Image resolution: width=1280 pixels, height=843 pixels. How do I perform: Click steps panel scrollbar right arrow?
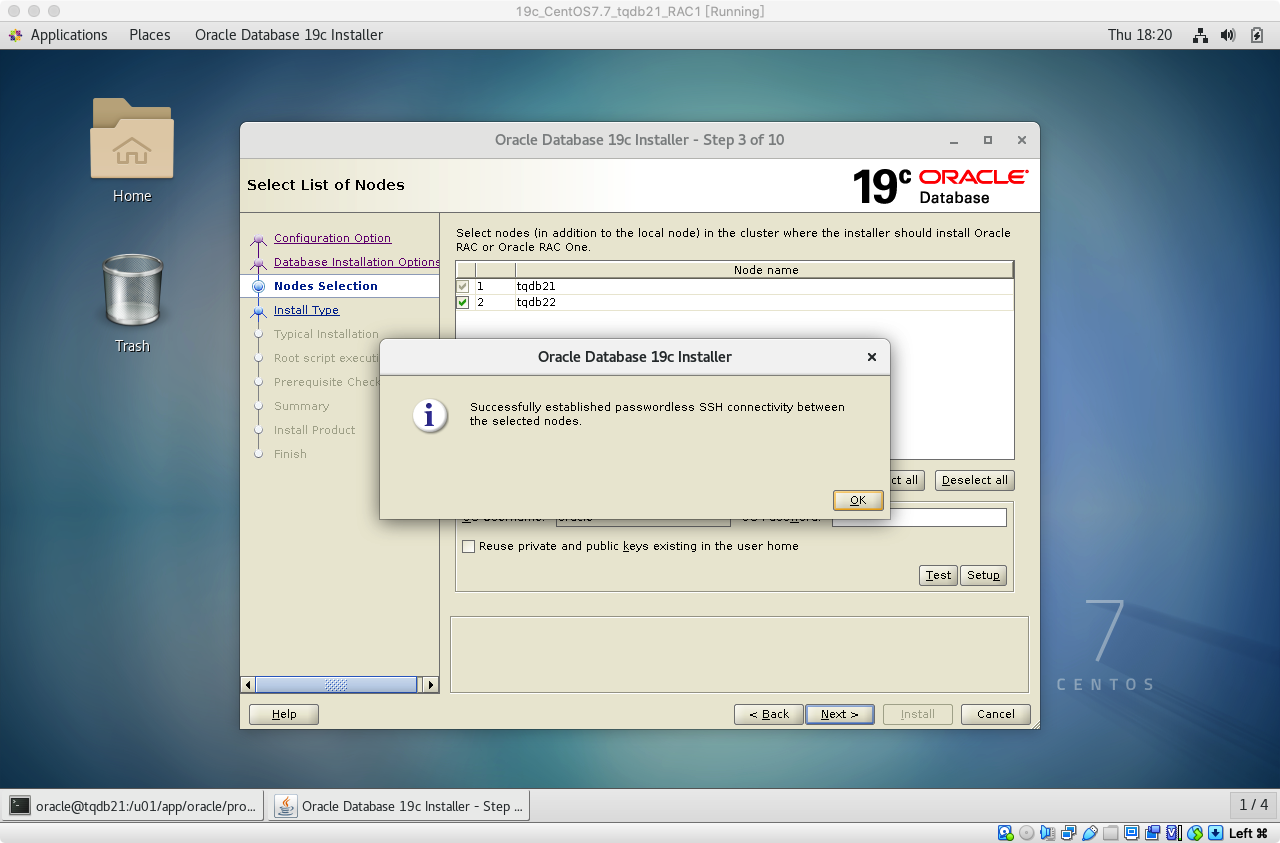pyautogui.click(x=431, y=685)
